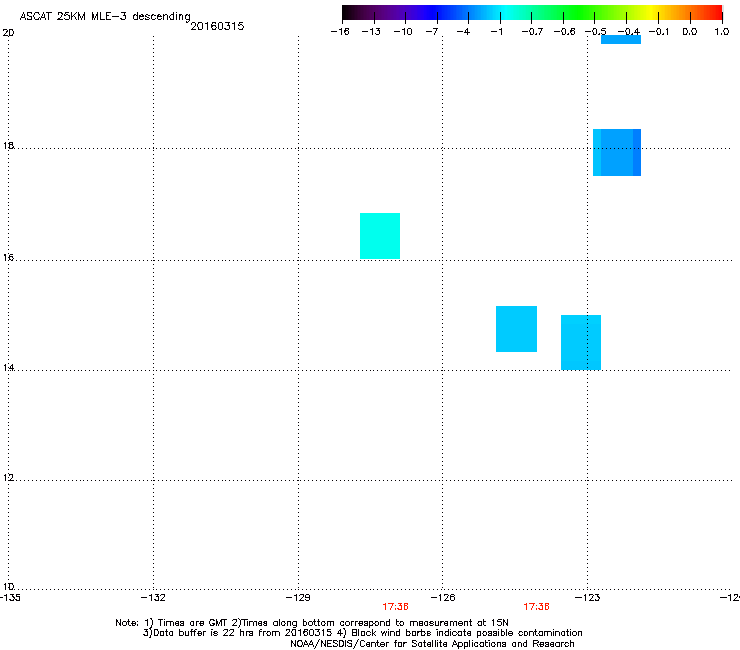Click the blue data block on the 18 latitude line
This screenshot has width=740, height=650.
[x=617, y=152]
